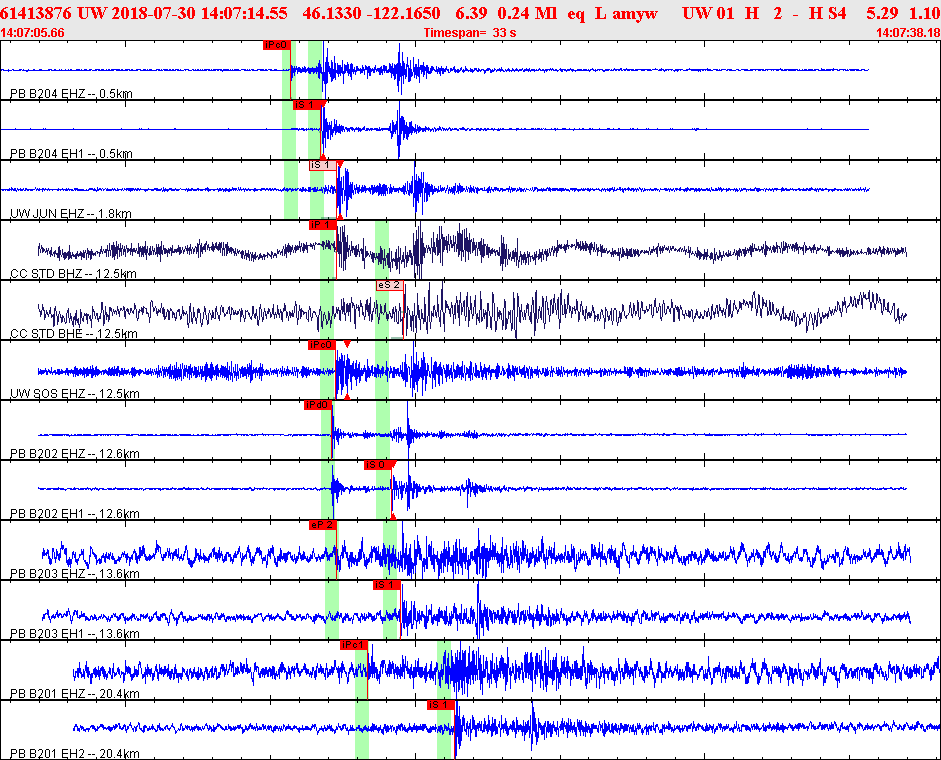Click the red triangle below JUN EHZ pick line

pyautogui.click(x=340, y=217)
